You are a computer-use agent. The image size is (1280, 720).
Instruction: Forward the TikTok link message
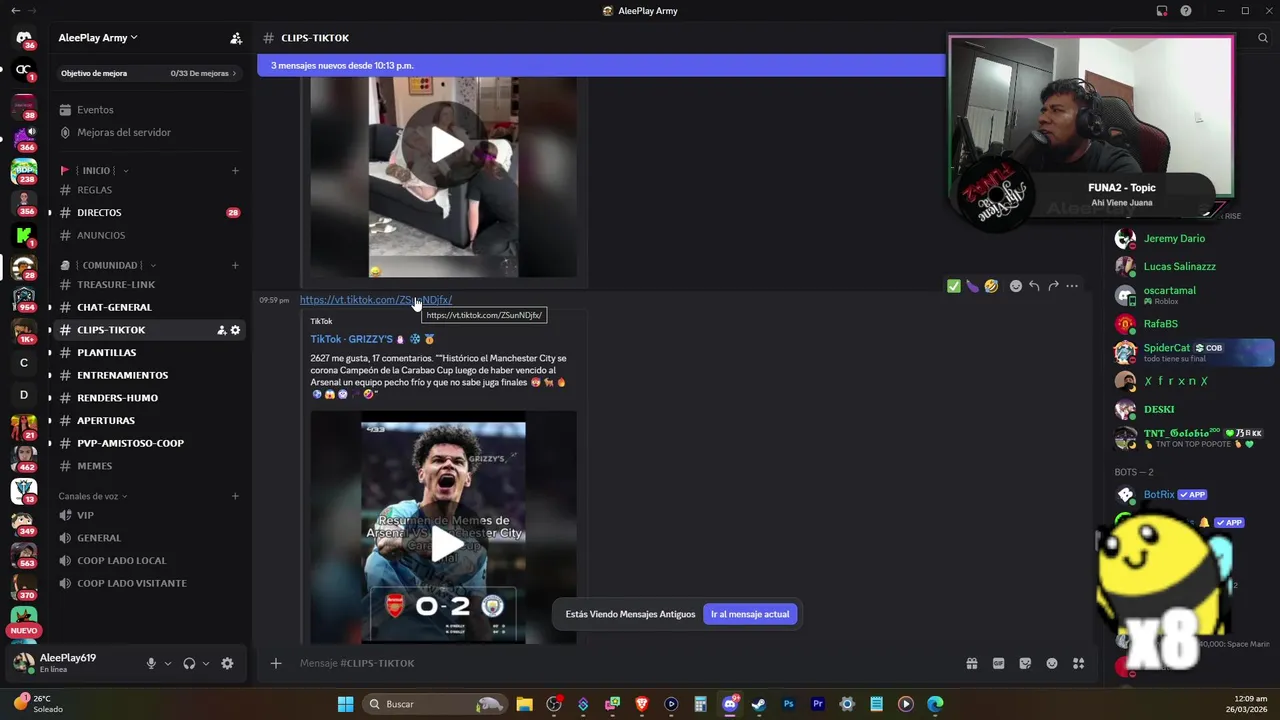pos(1053,286)
